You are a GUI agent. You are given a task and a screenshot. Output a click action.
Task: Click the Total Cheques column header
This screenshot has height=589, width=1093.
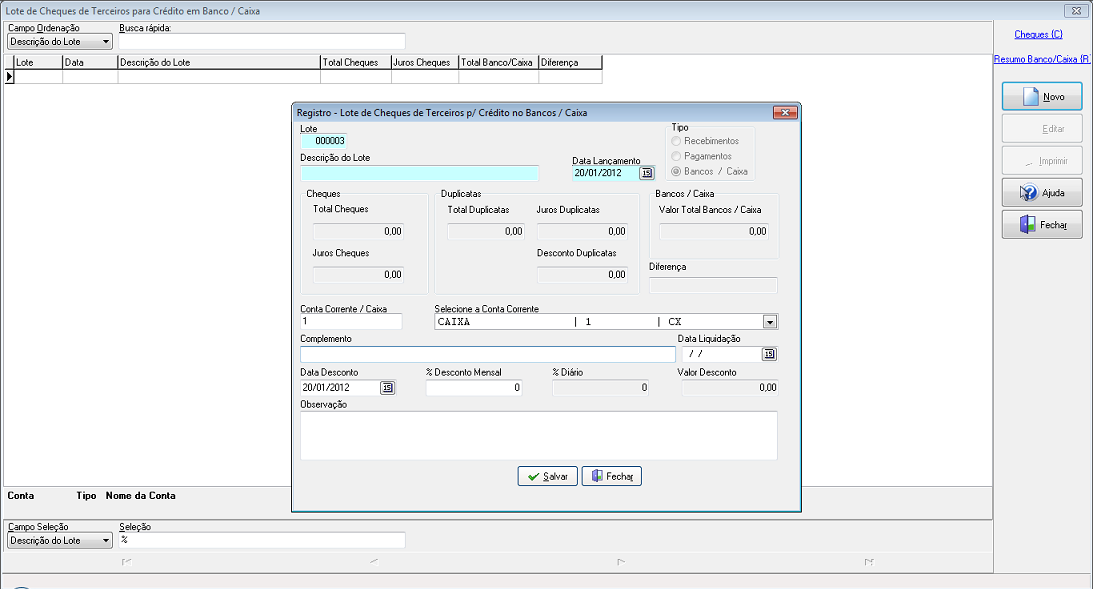356,62
